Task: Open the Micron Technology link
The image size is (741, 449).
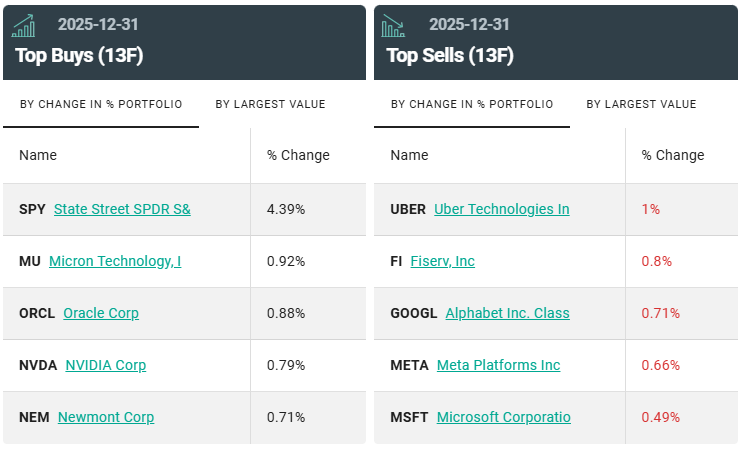Action: point(115,261)
